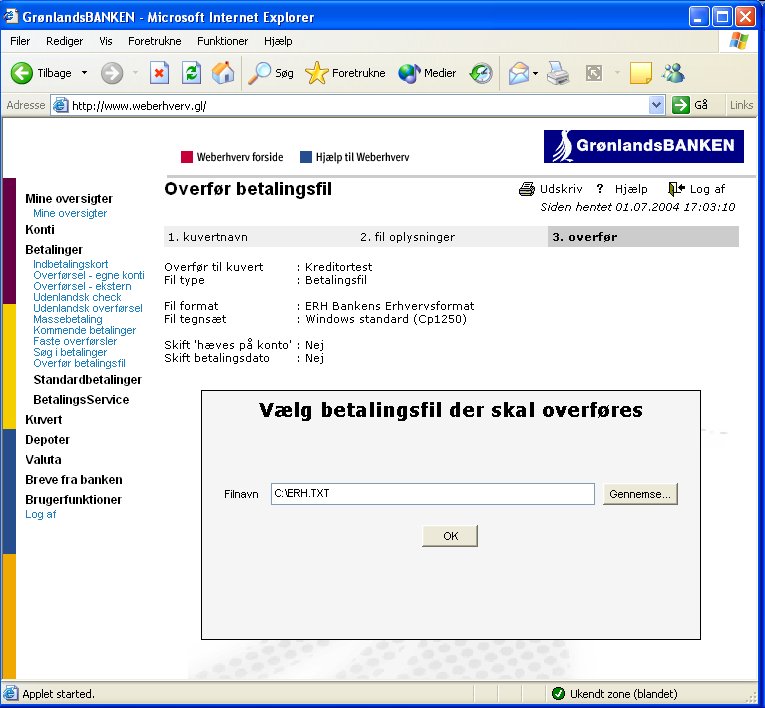Expand the Standardbetalinger section
This screenshot has width=765, height=708.
87,380
